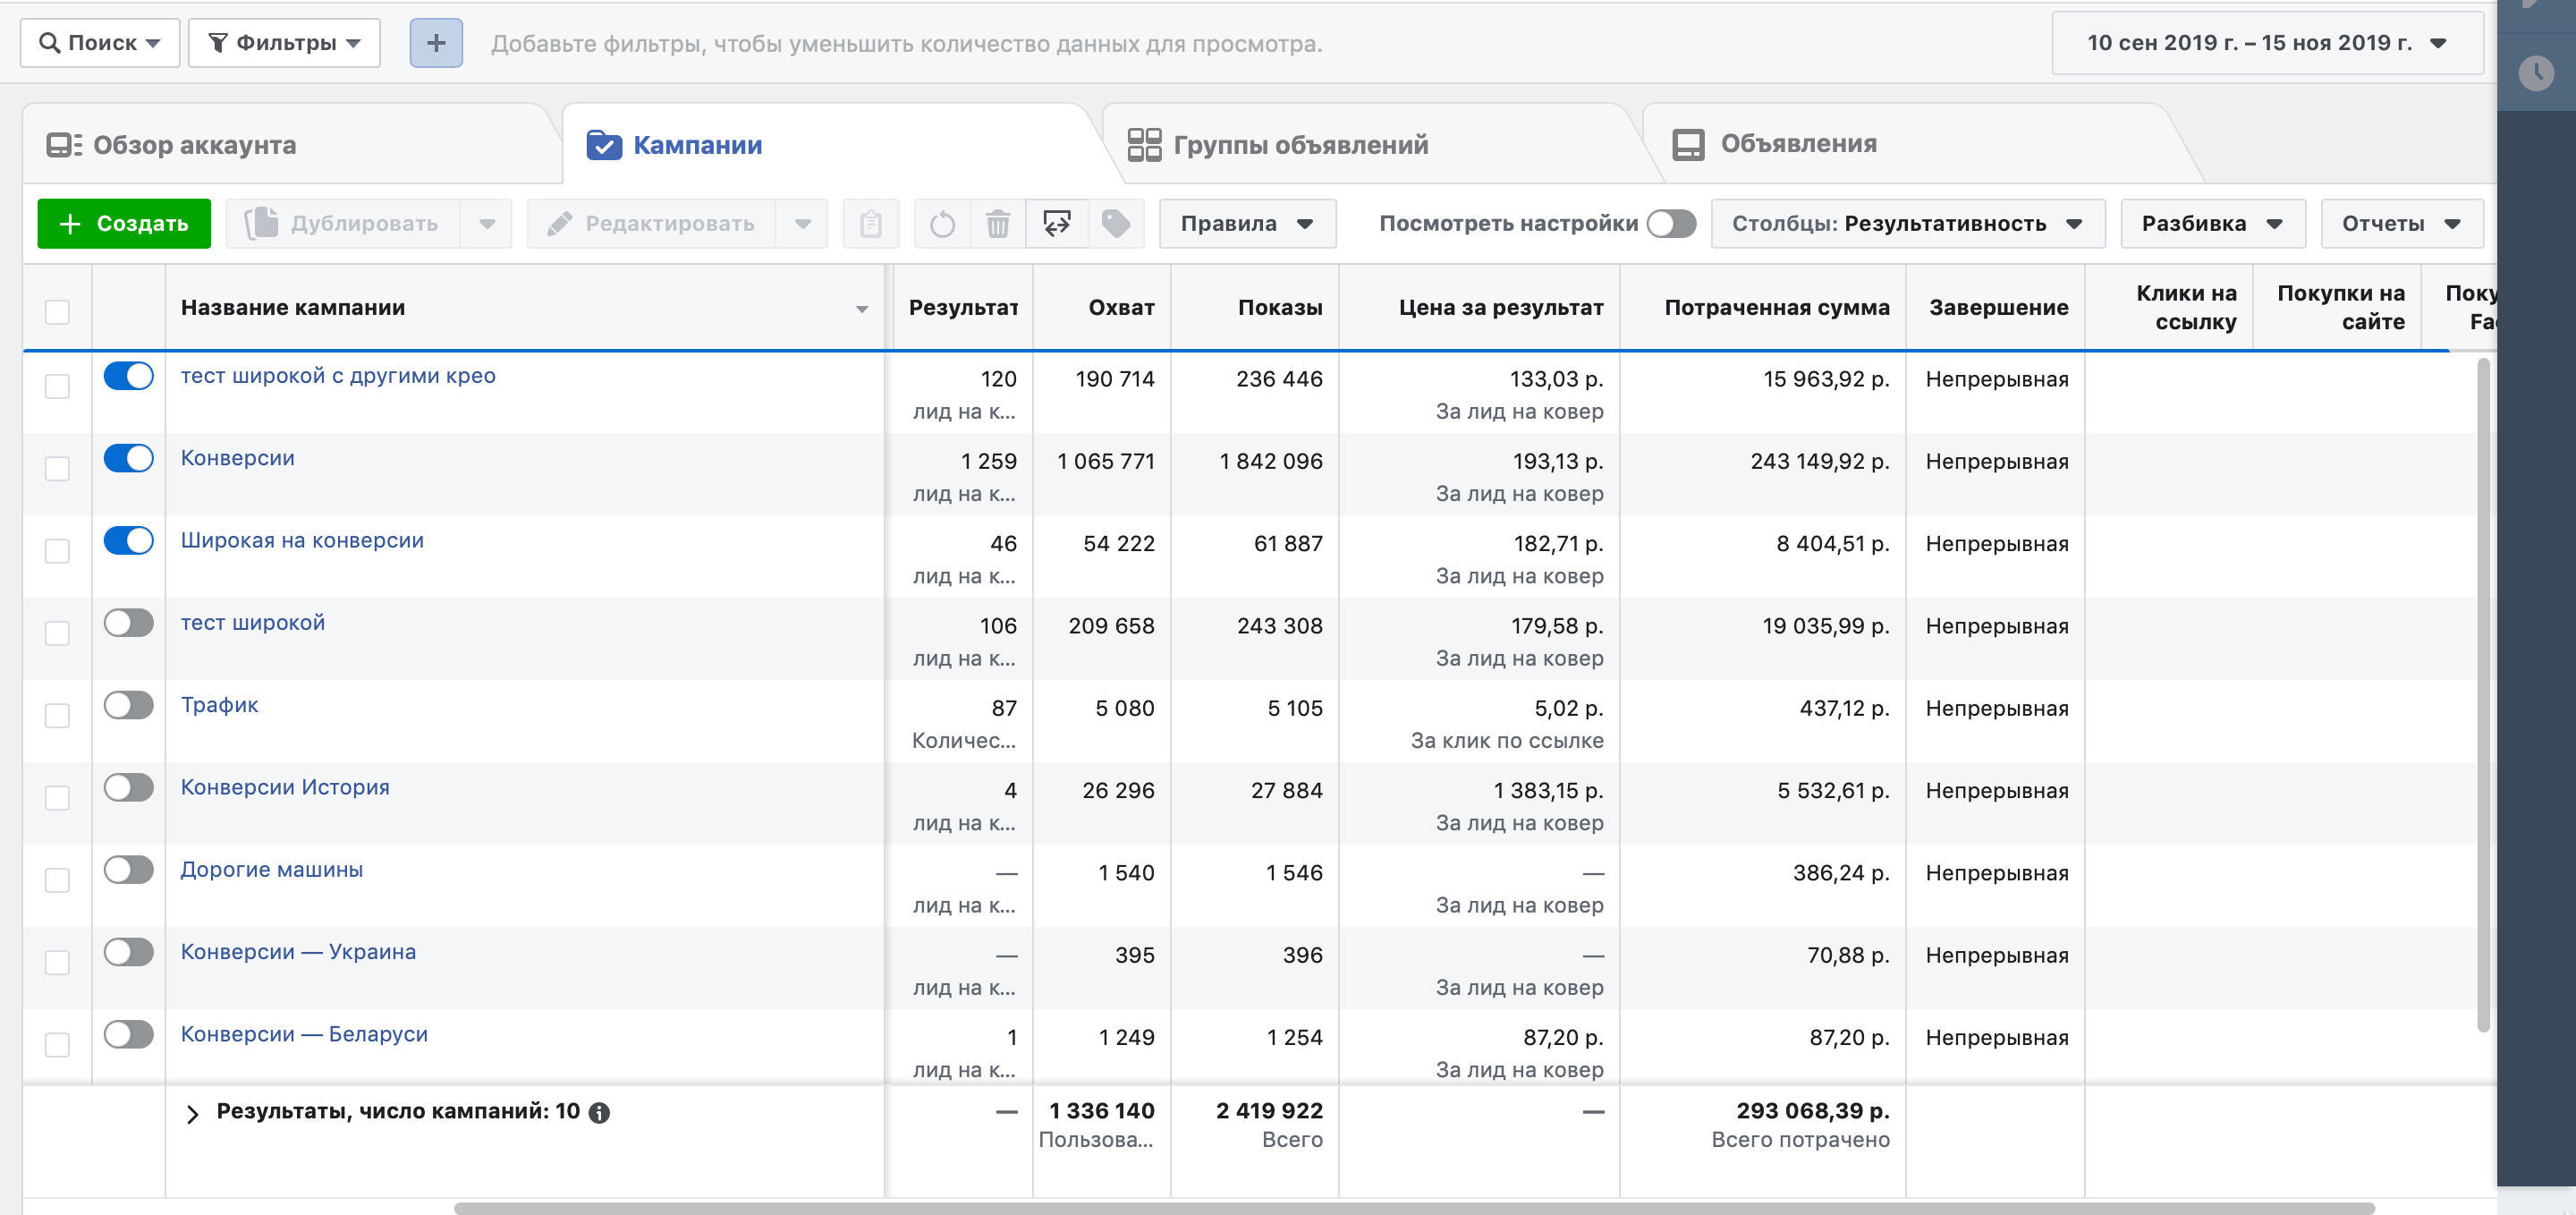Image resolution: width=2576 pixels, height=1215 pixels.
Task: Open the Дорогие машины campaign link
Action: tap(272, 869)
